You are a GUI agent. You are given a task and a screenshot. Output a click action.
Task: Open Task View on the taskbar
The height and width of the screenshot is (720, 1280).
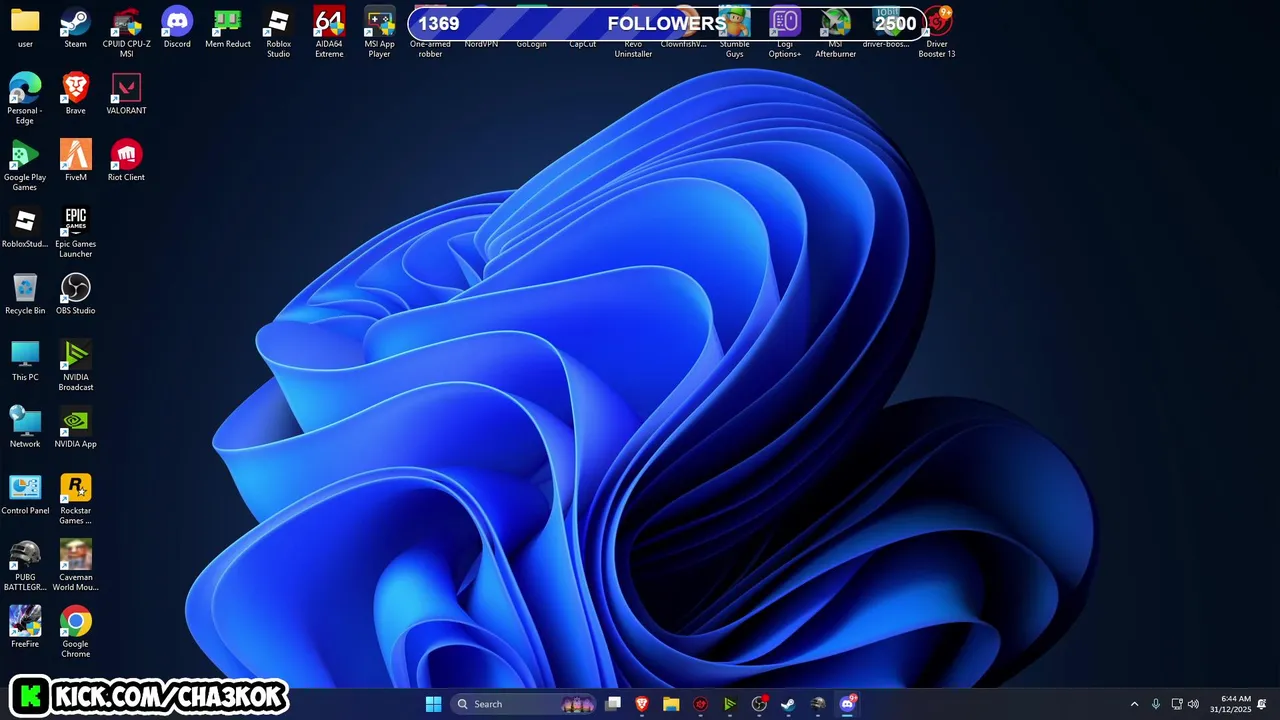613,704
